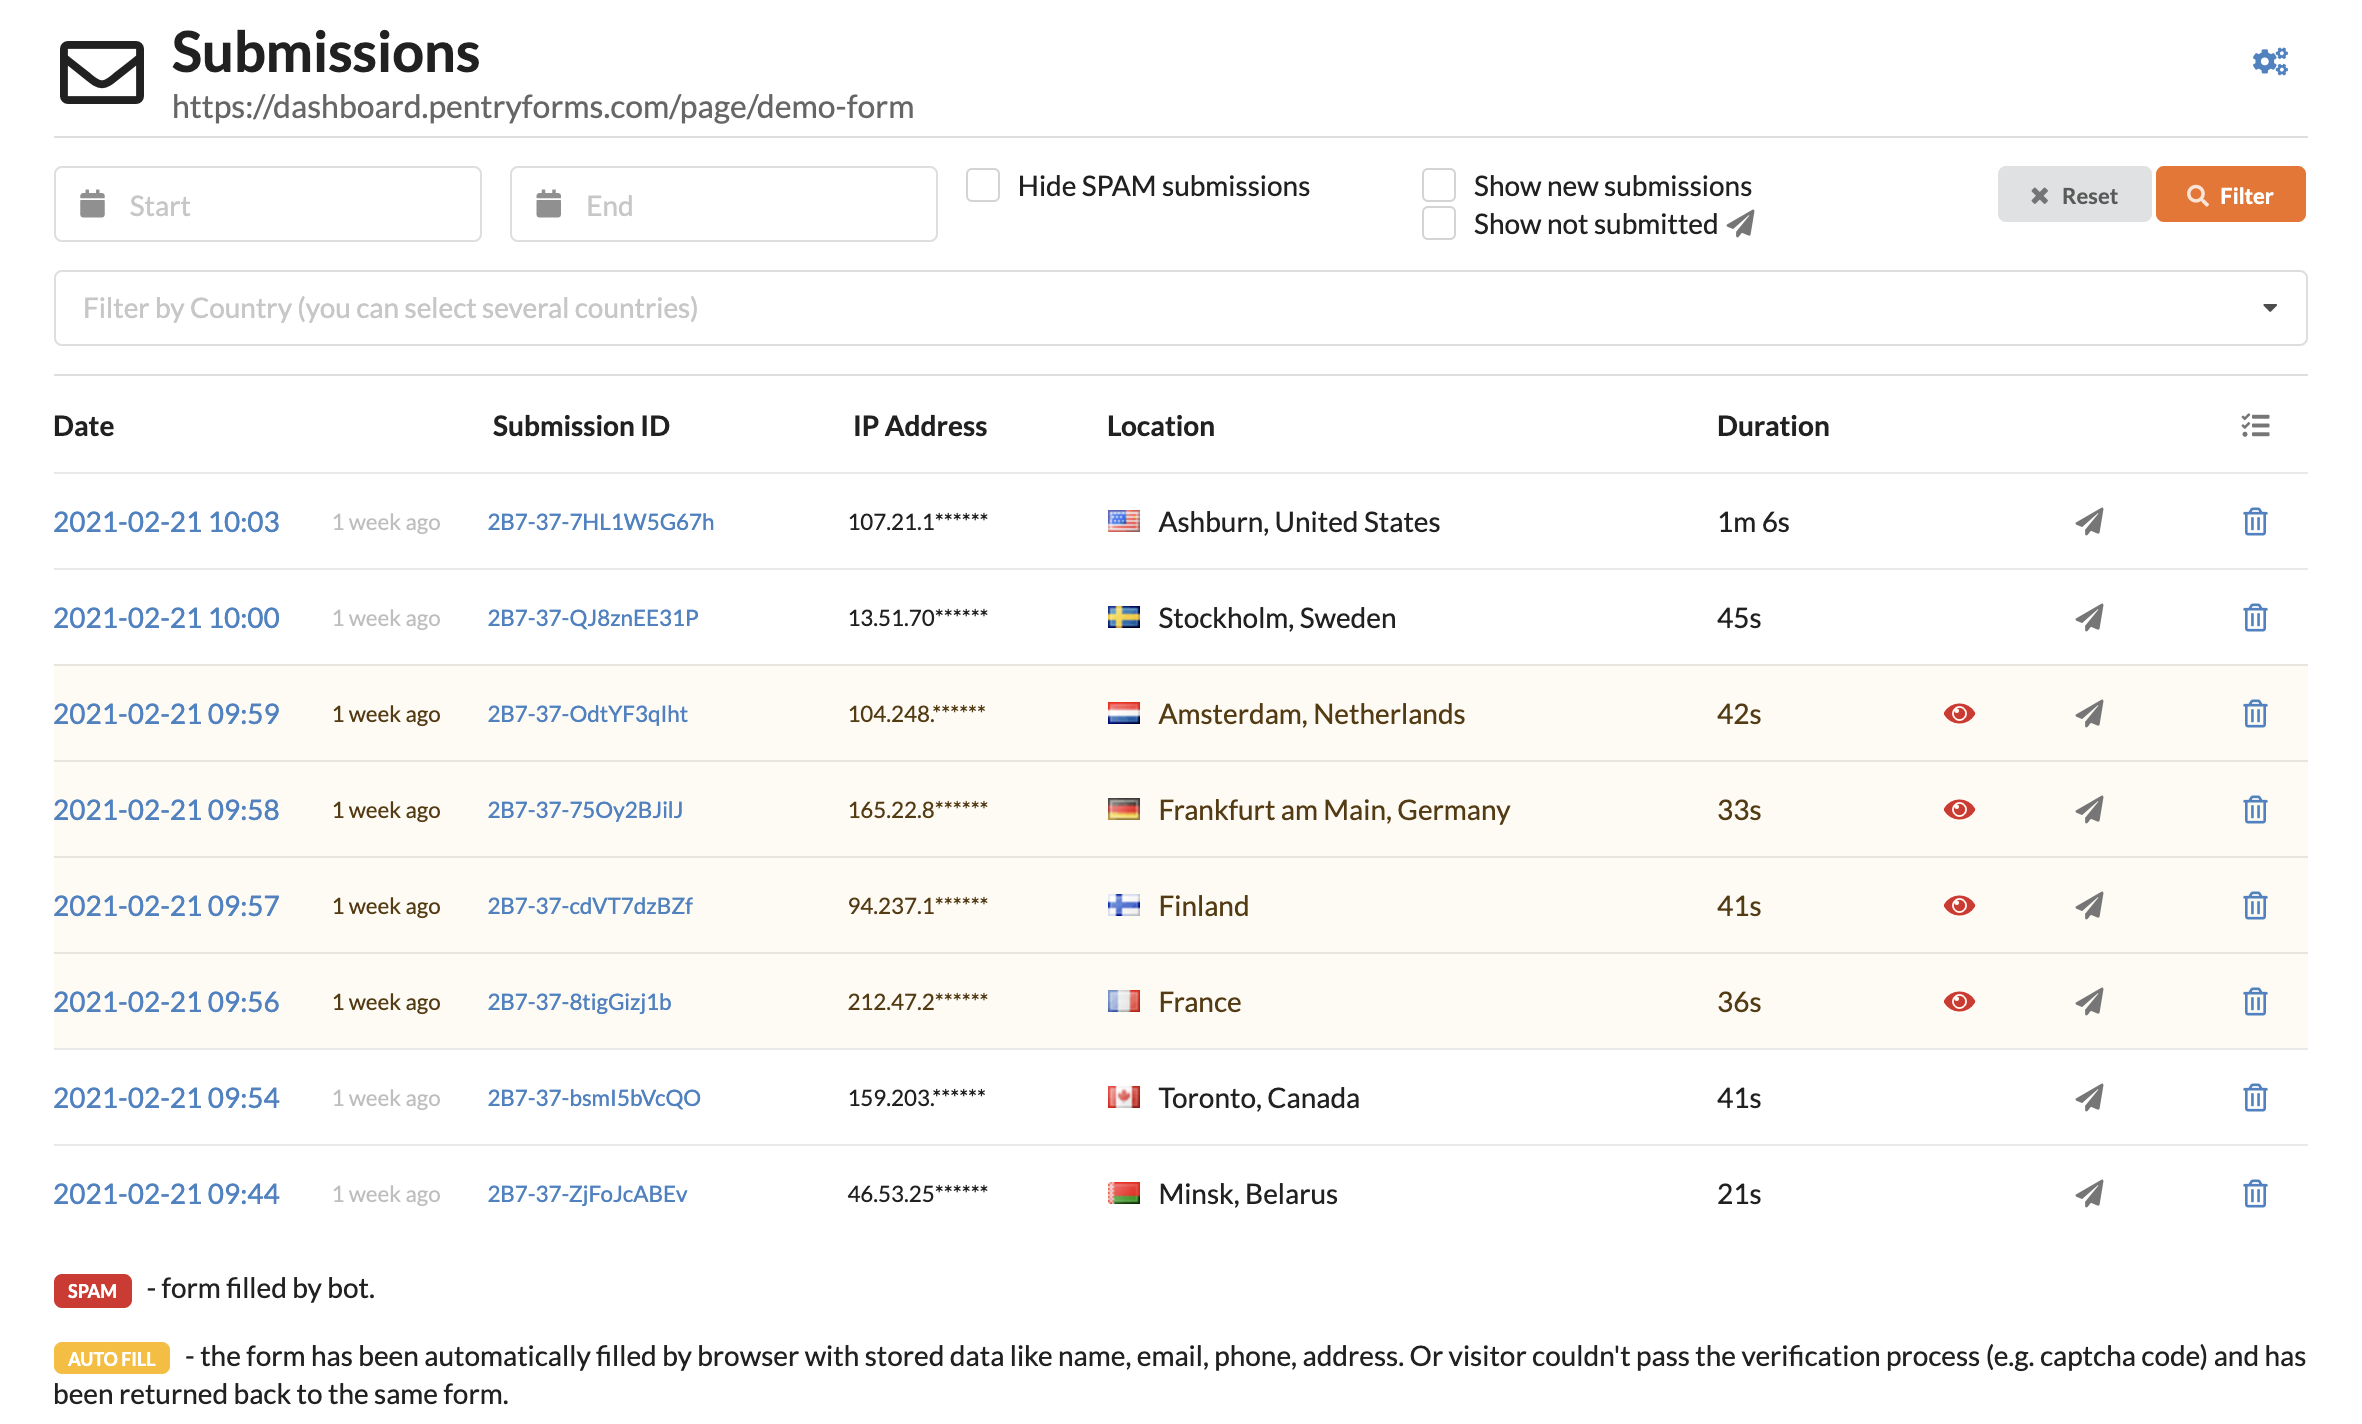Screen dimensions: 2362x1424
Task: Click red eye icon on Amsterdam row
Action: (x=1959, y=714)
